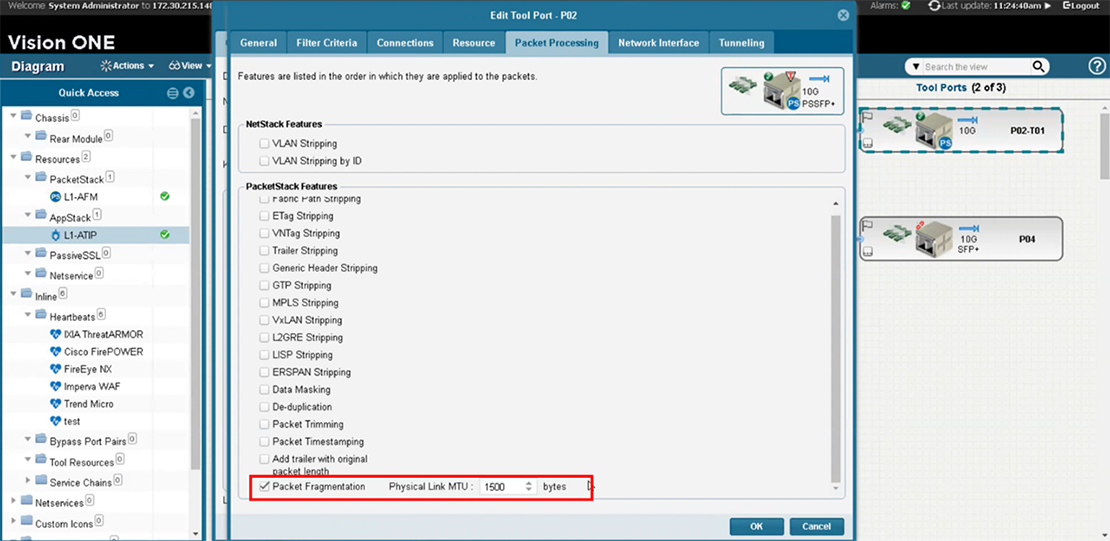Open the Actions dropdown menu
This screenshot has width=1110, height=541.
[127, 66]
